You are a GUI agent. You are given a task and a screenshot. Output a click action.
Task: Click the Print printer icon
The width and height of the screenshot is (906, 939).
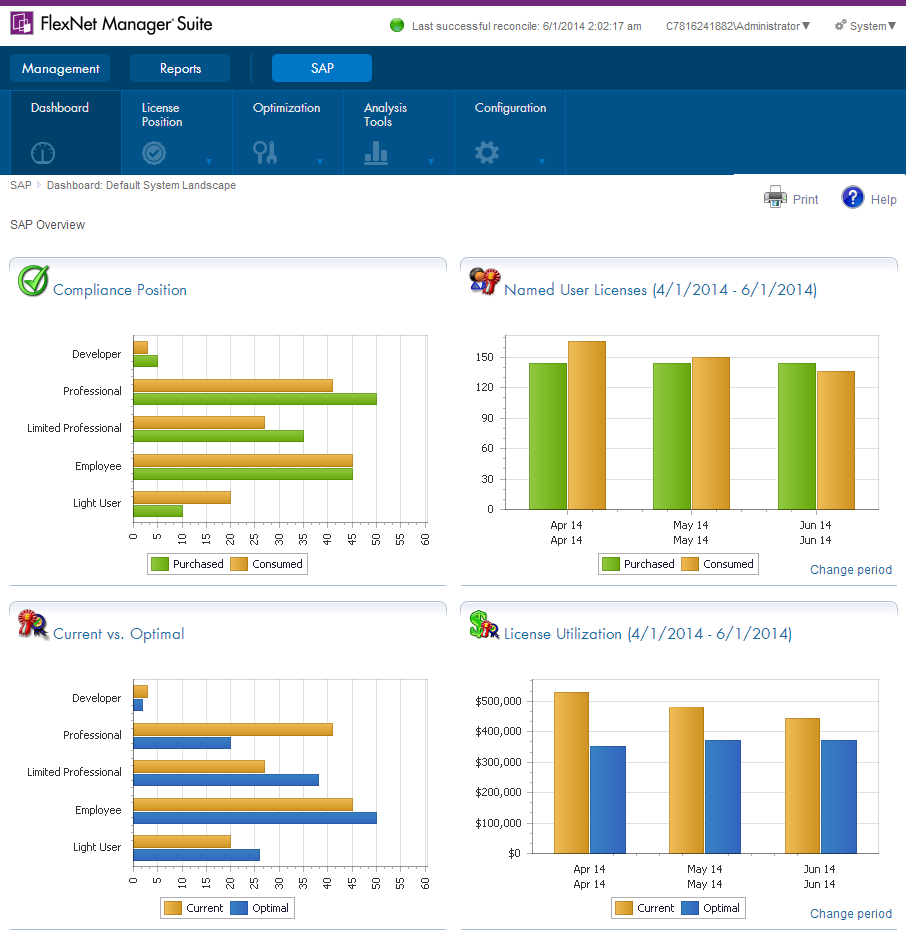click(x=775, y=198)
